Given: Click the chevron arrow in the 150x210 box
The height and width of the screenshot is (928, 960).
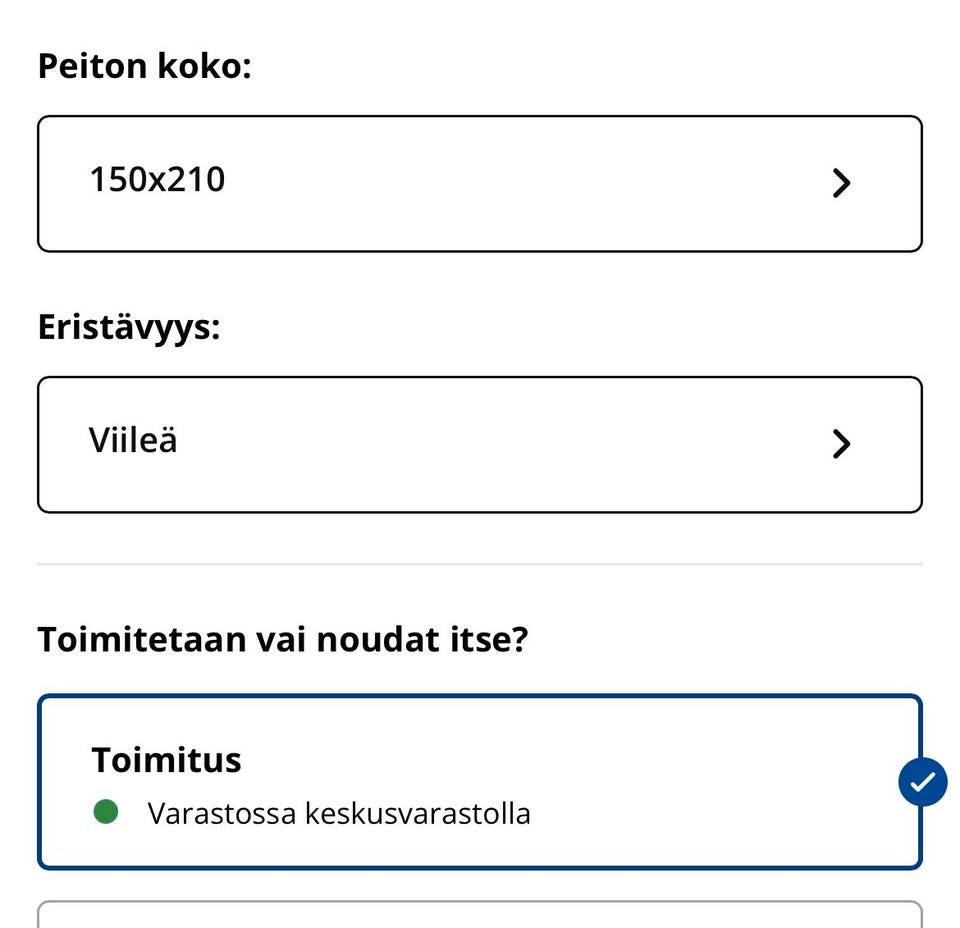Looking at the screenshot, I should coord(842,183).
